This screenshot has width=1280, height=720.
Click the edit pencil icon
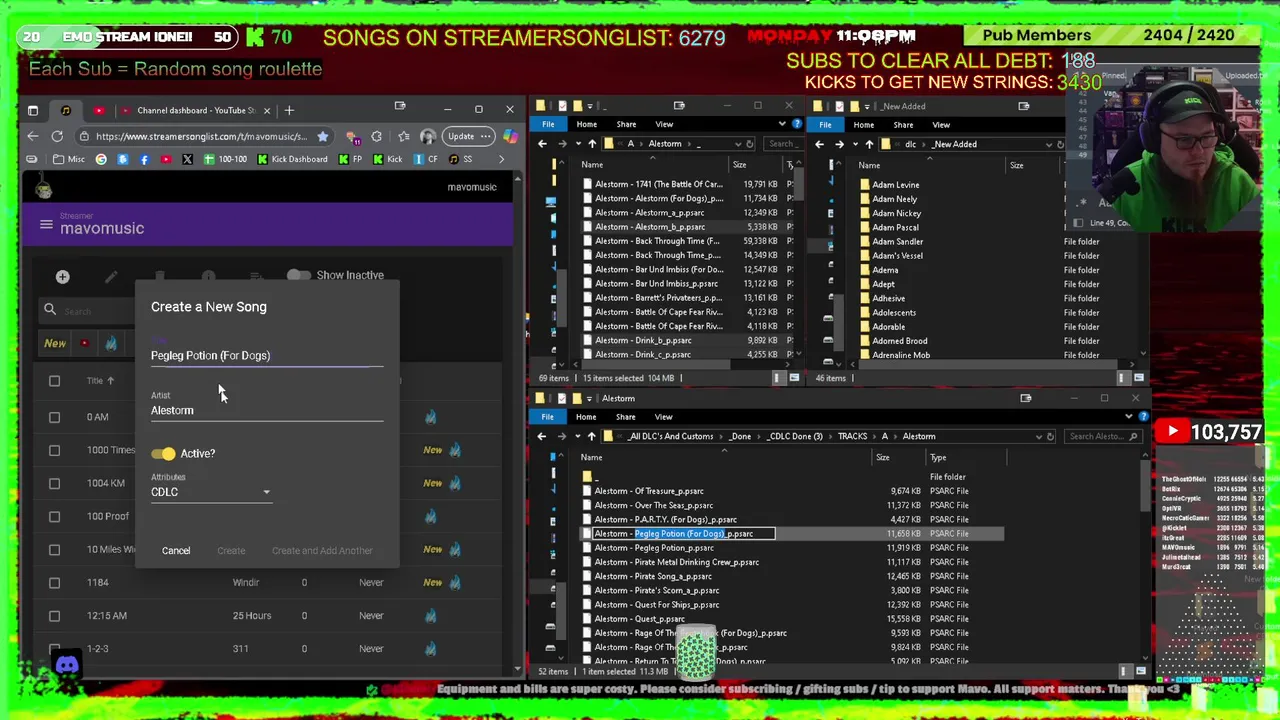tap(111, 276)
